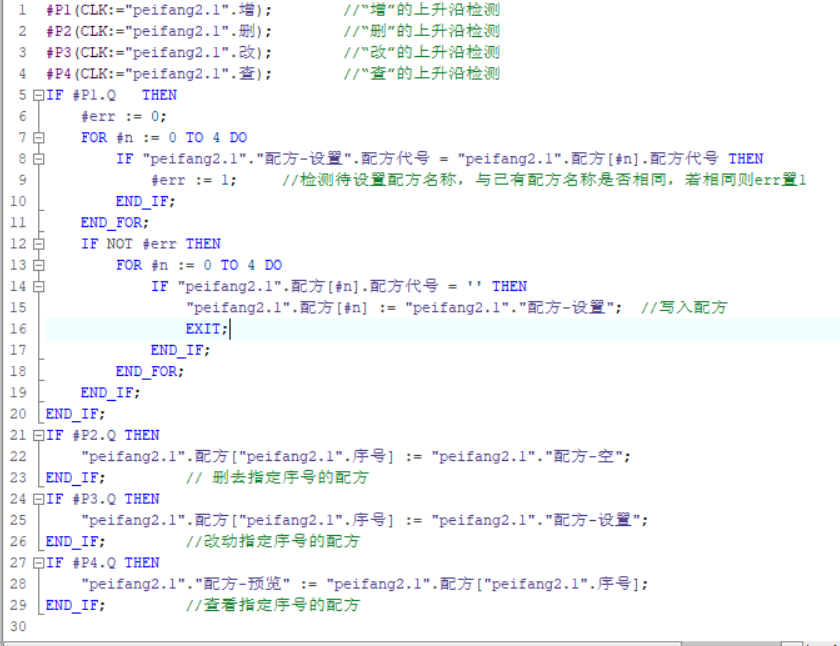Click the END_FOR; on line 11
This screenshot has height=646, width=840.
tap(115, 223)
